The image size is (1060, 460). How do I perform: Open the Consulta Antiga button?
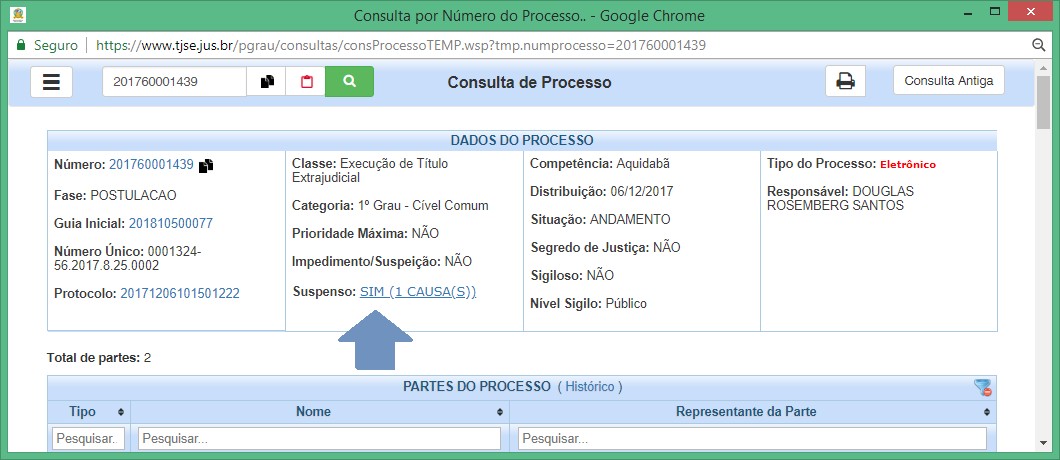[948, 81]
